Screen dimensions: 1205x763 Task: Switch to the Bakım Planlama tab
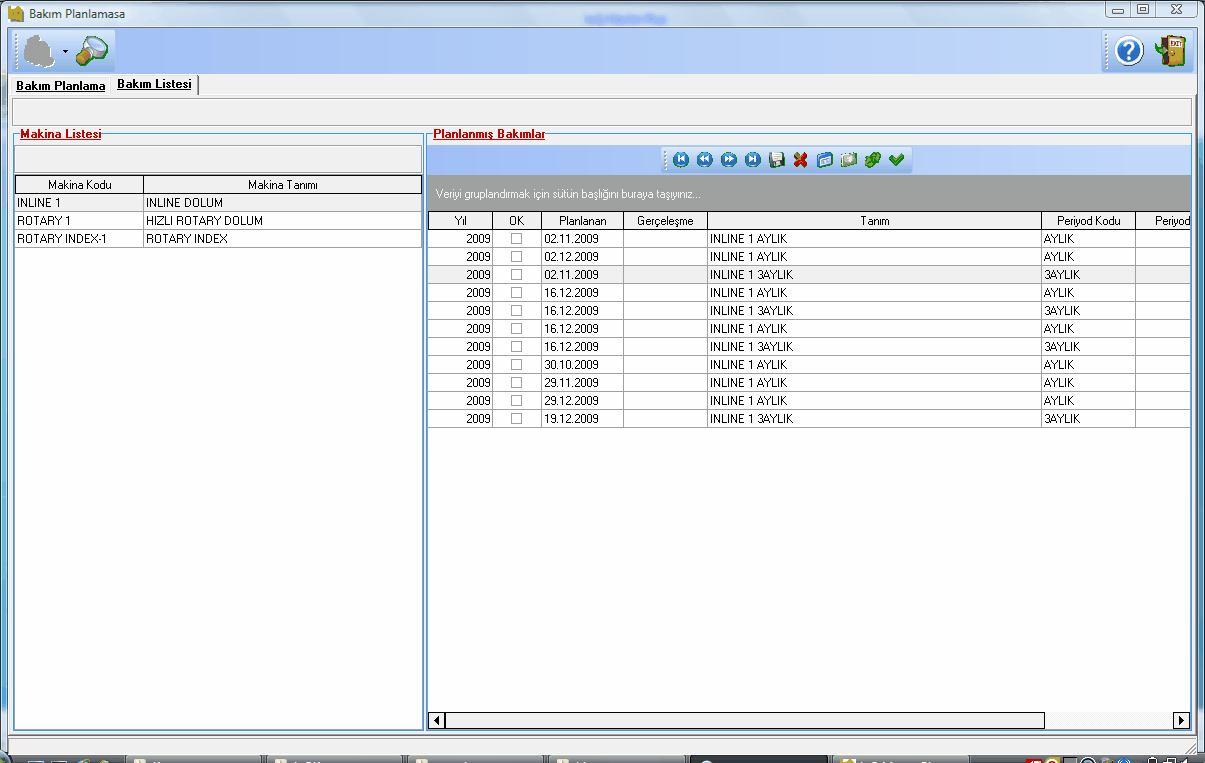click(61, 86)
